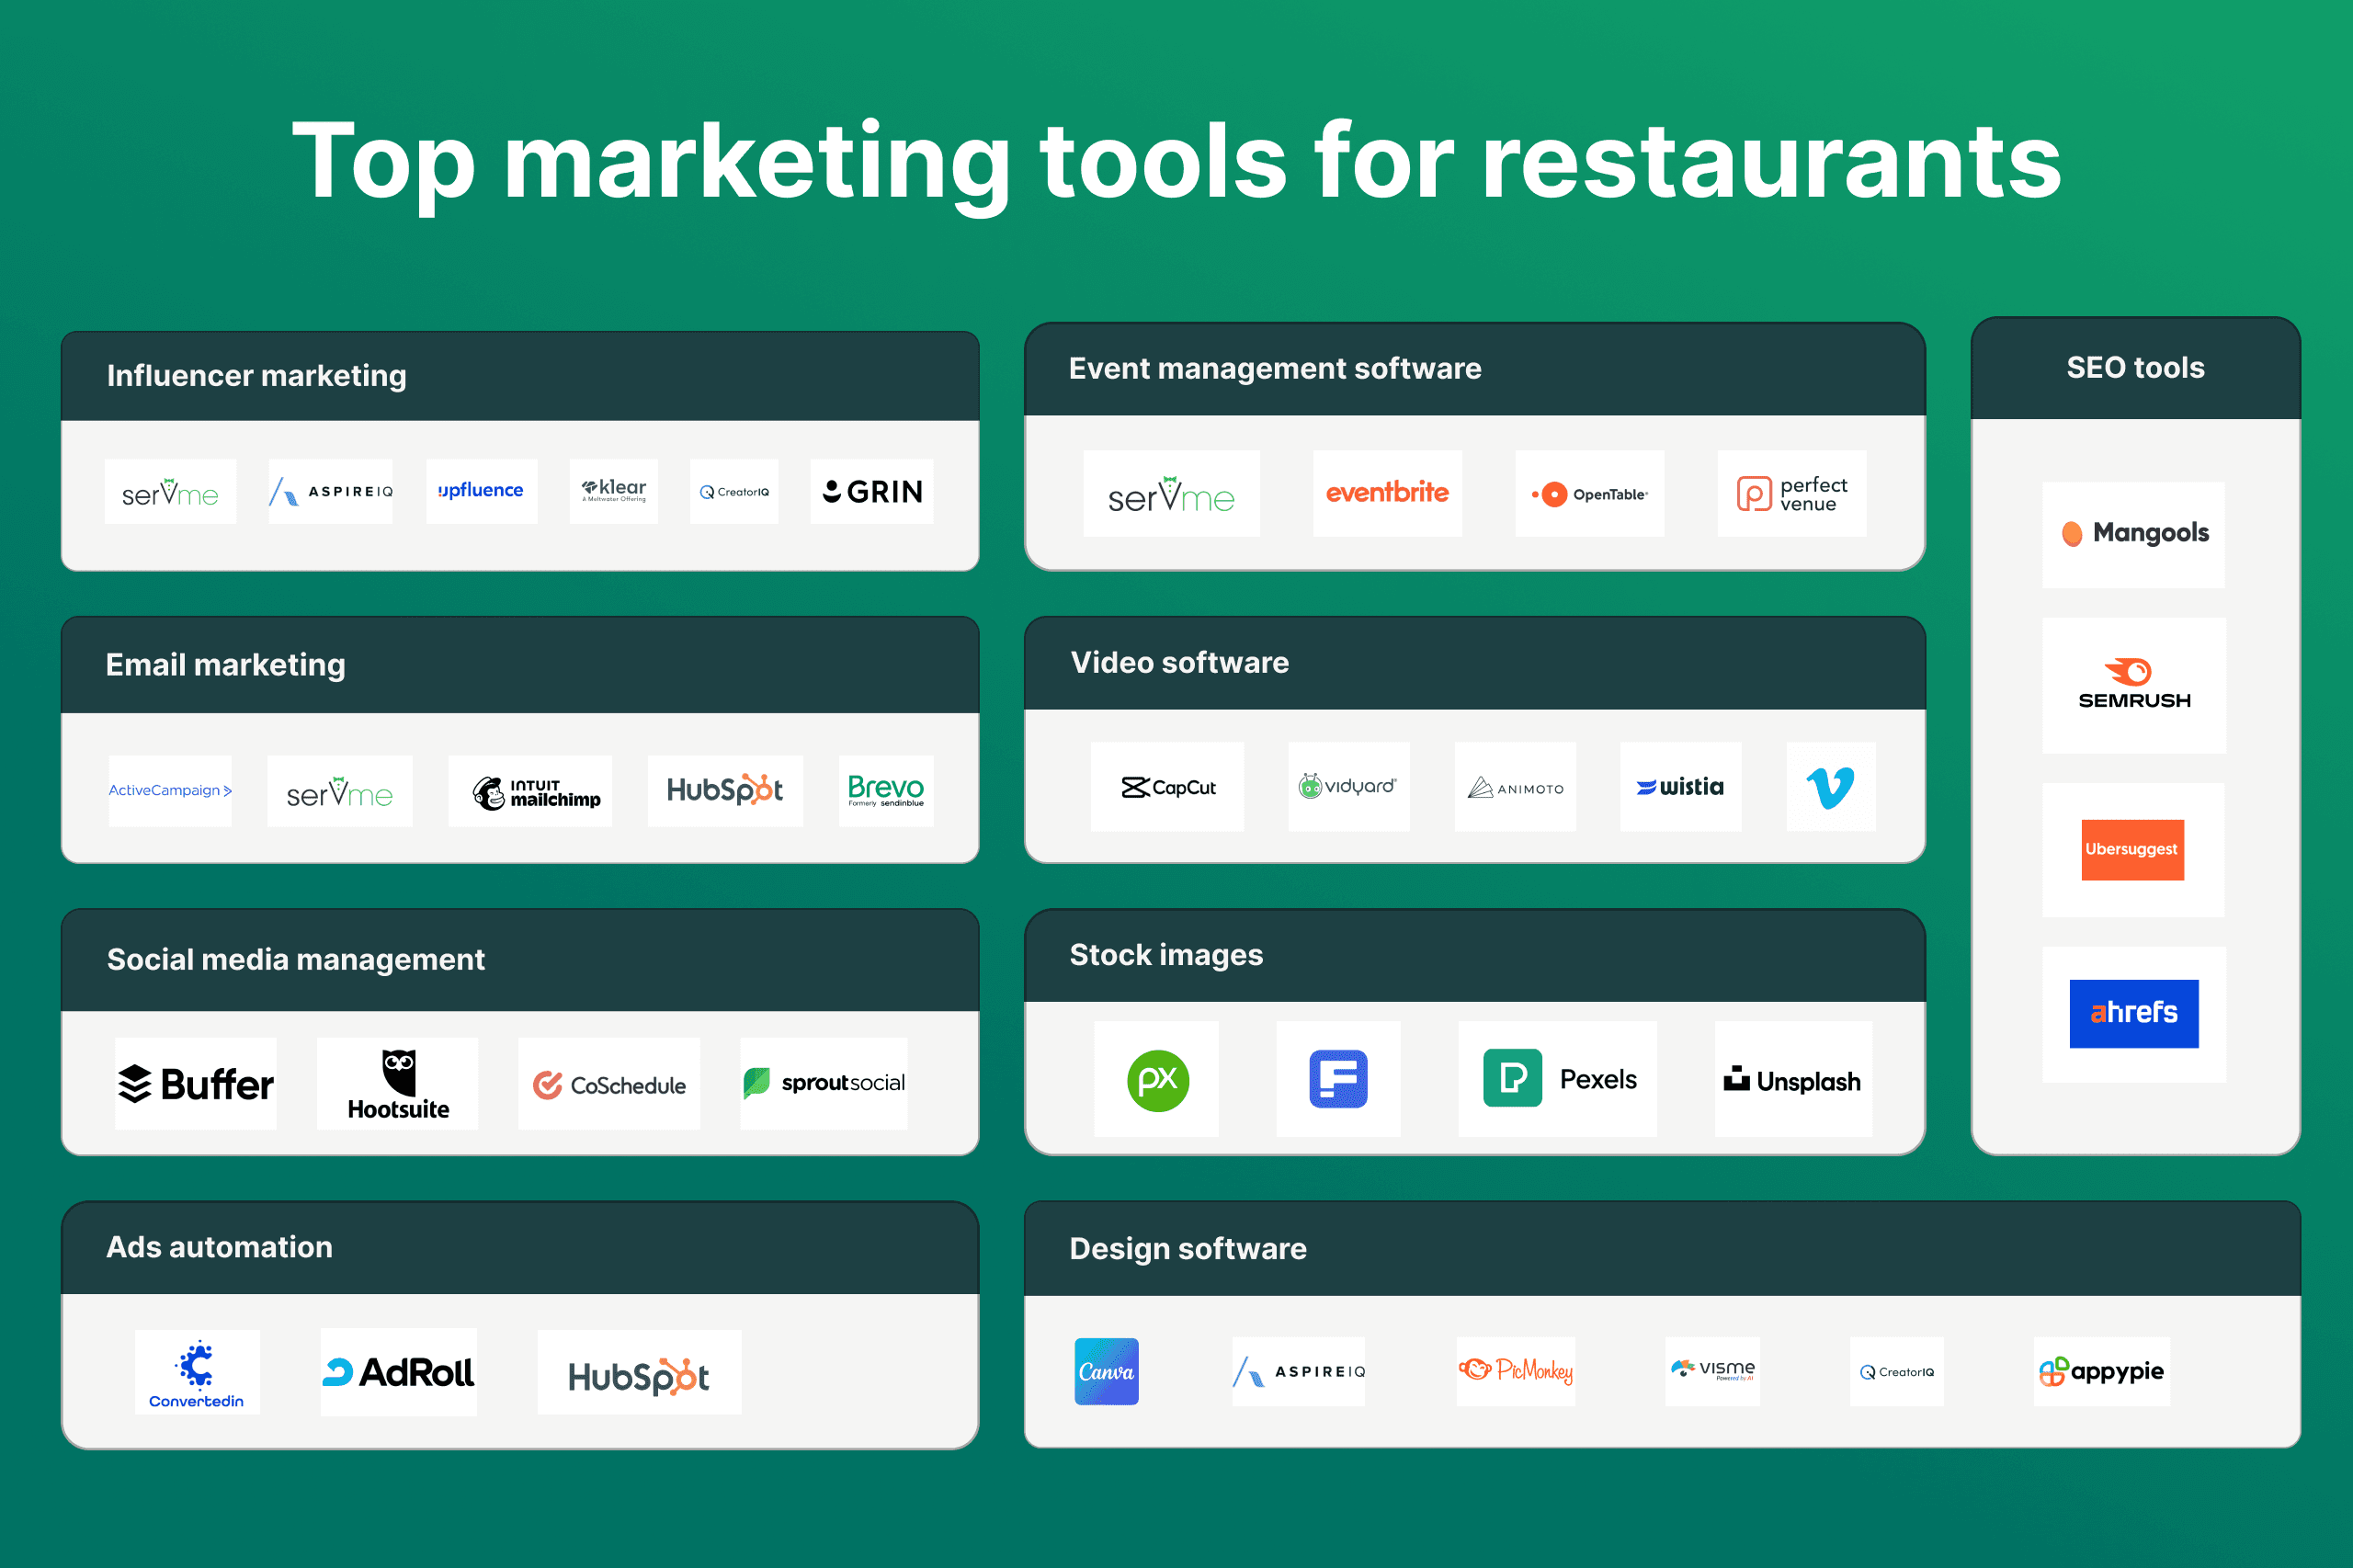Click the blue Vimeo V logo
The width and height of the screenshot is (2353, 1568).
coord(1831,786)
